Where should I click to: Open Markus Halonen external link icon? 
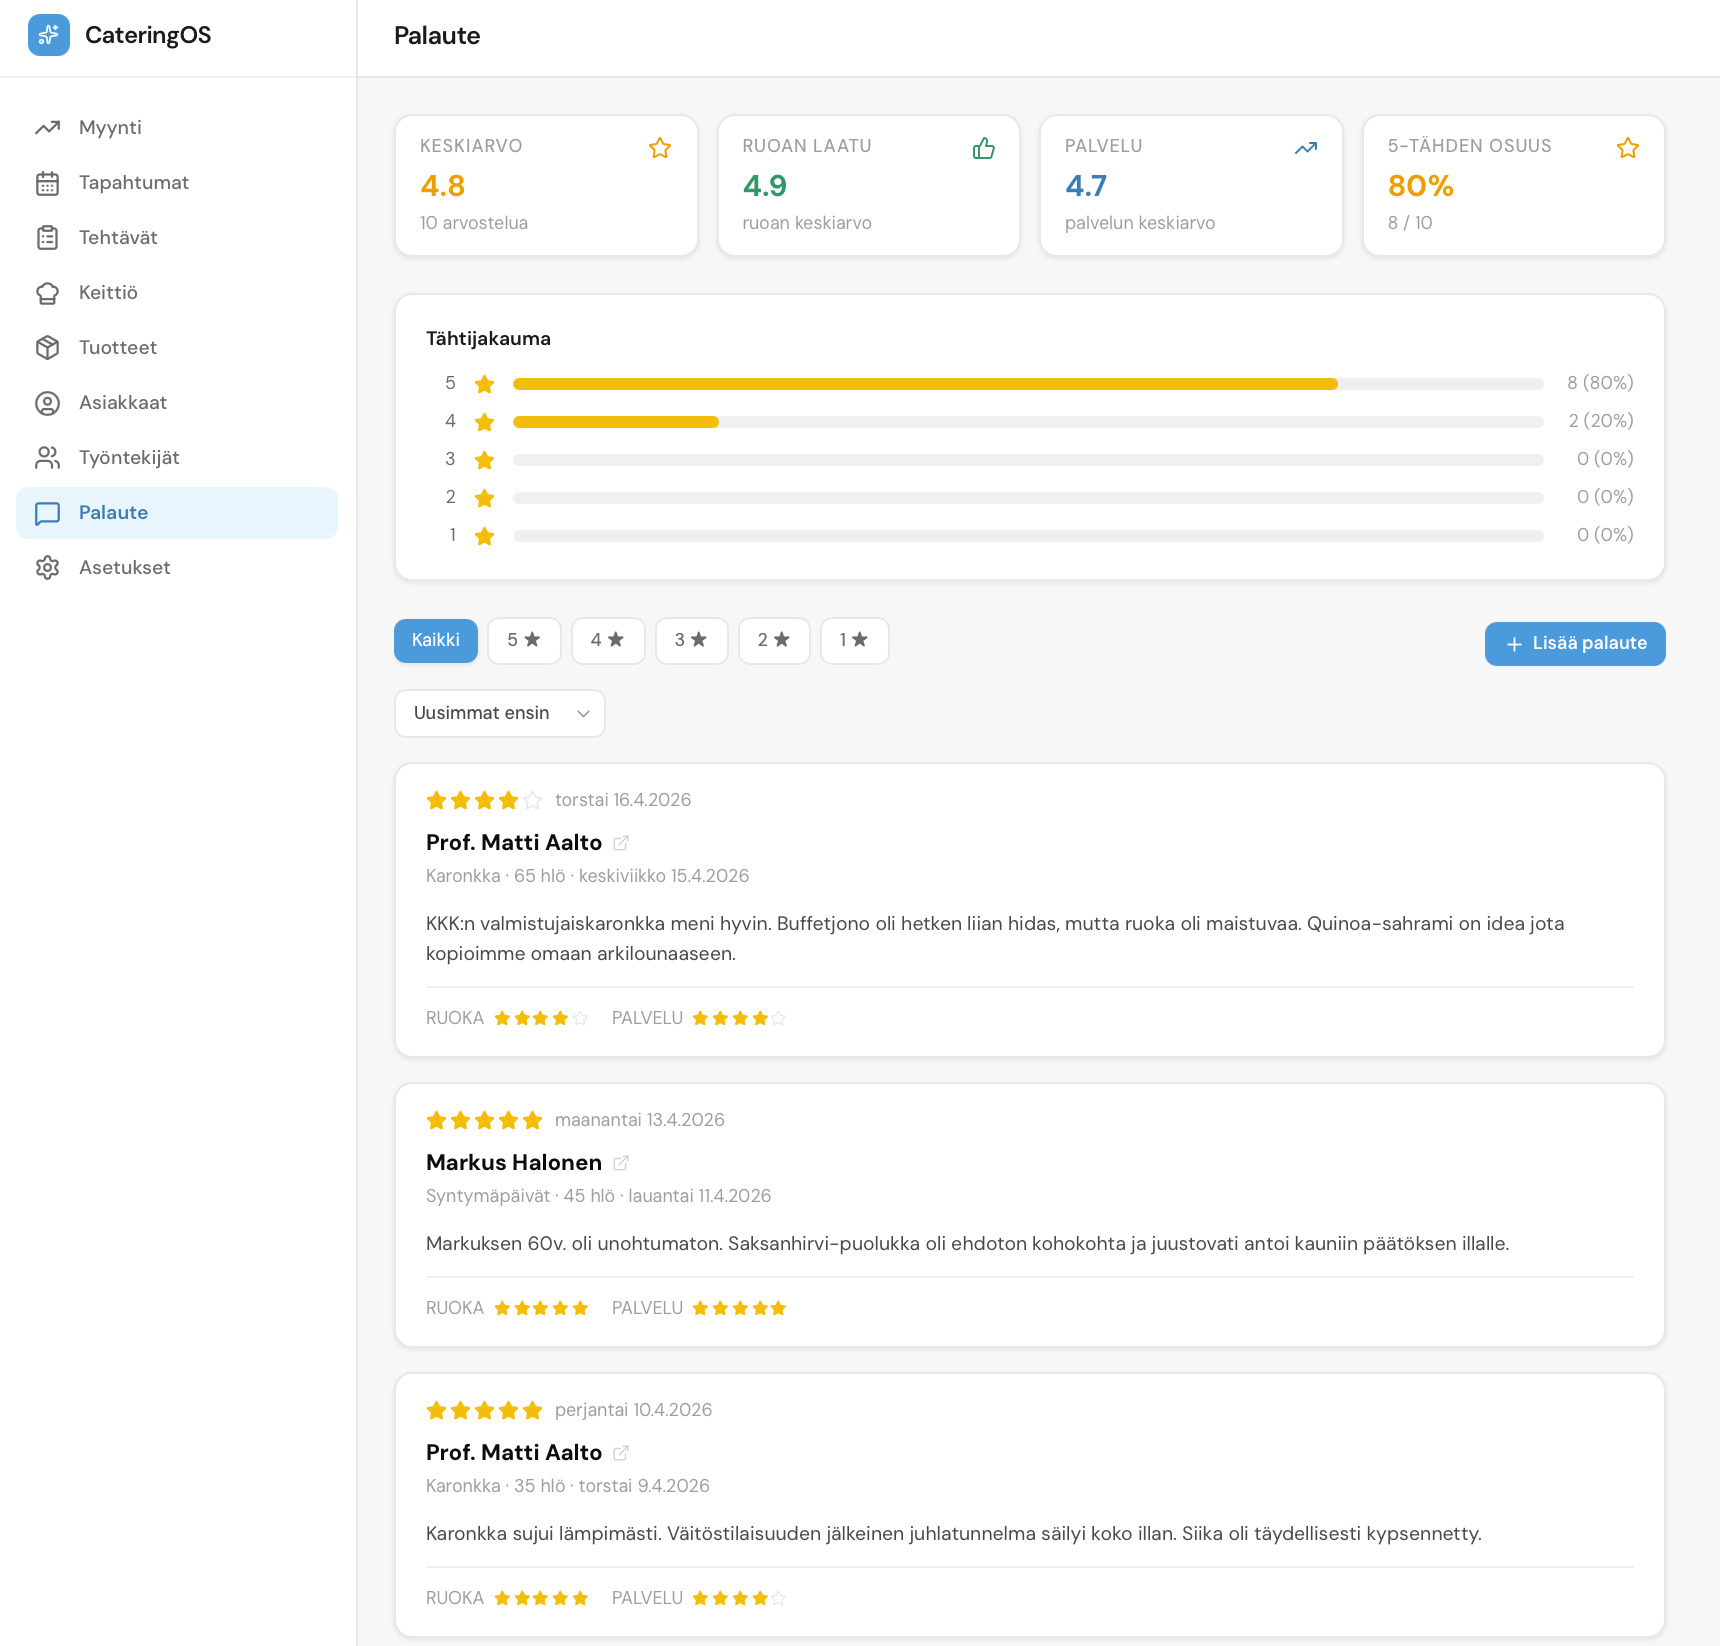point(621,1163)
